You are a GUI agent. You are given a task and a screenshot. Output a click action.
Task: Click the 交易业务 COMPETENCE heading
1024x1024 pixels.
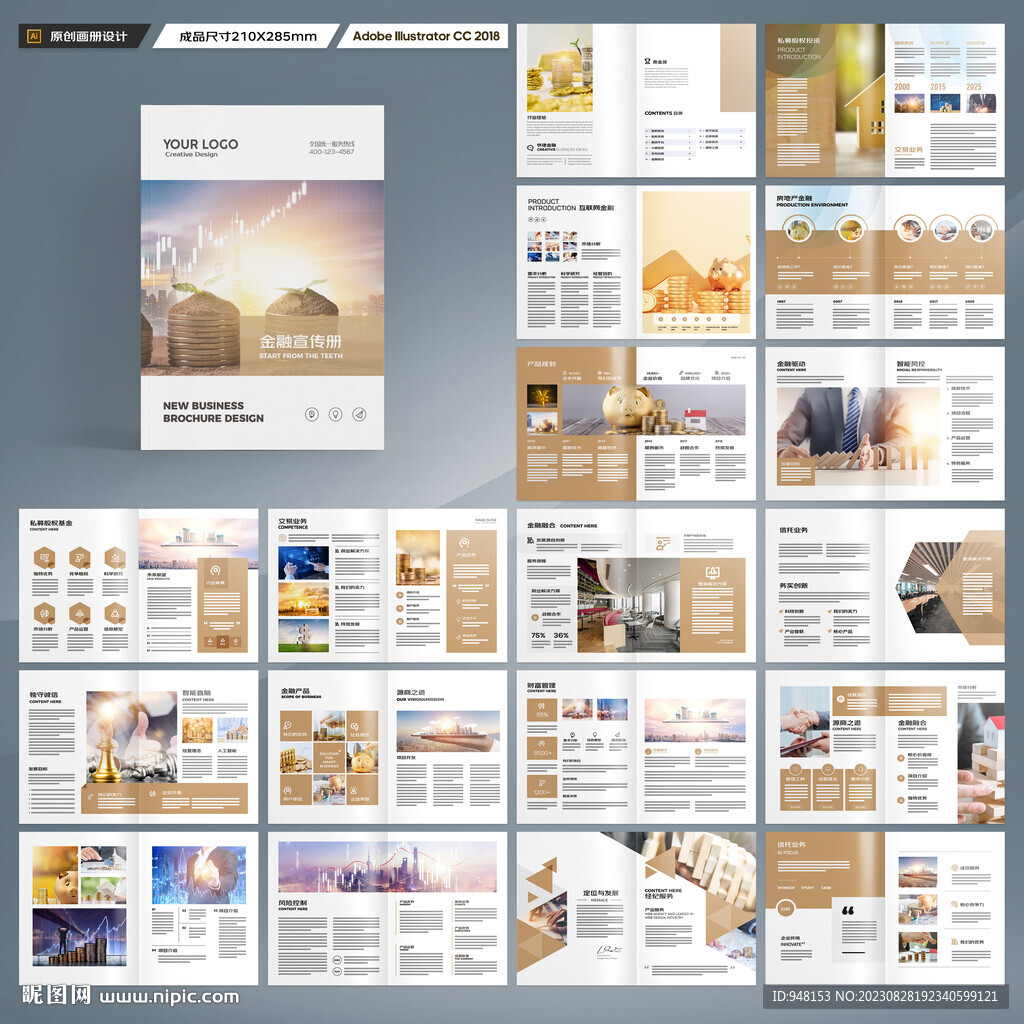tap(293, 523)
